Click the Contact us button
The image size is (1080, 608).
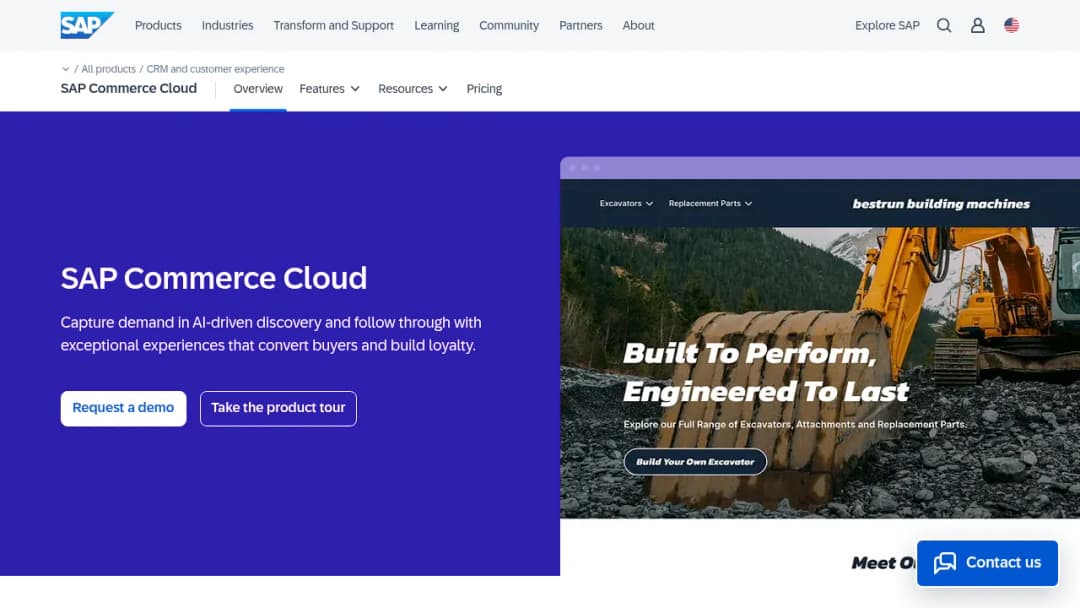click(x=987, y=563)
